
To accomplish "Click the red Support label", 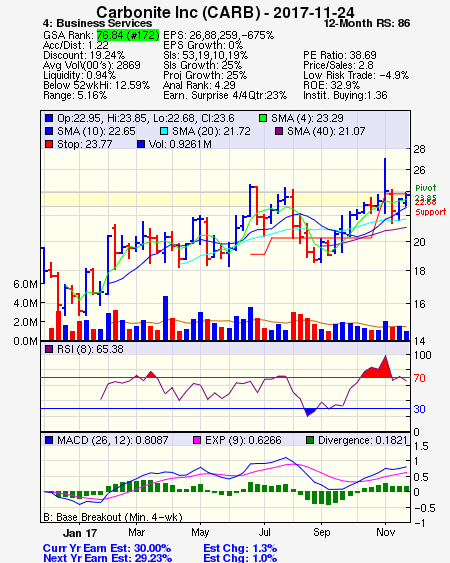I will pos(431,212).
